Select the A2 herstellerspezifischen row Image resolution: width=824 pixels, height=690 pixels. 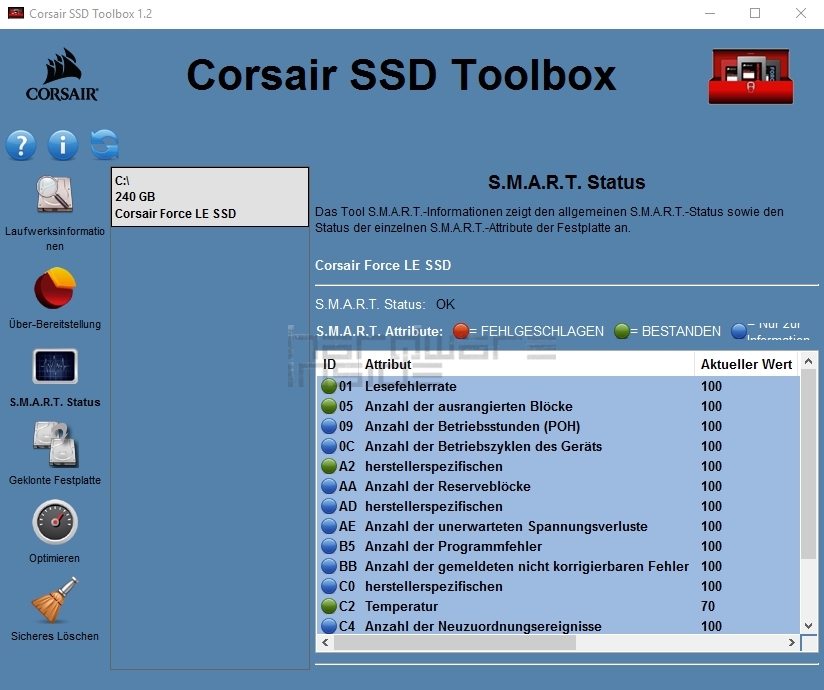tap(558, 466)
